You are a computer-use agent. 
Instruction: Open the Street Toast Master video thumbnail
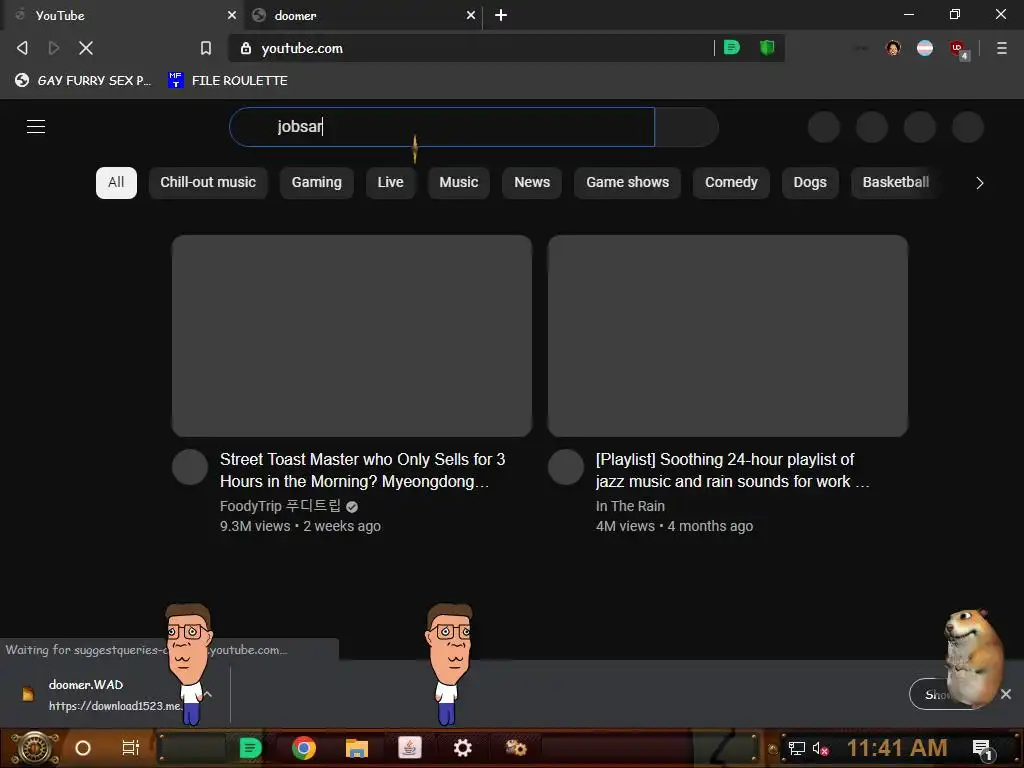(x=352, y=336)
